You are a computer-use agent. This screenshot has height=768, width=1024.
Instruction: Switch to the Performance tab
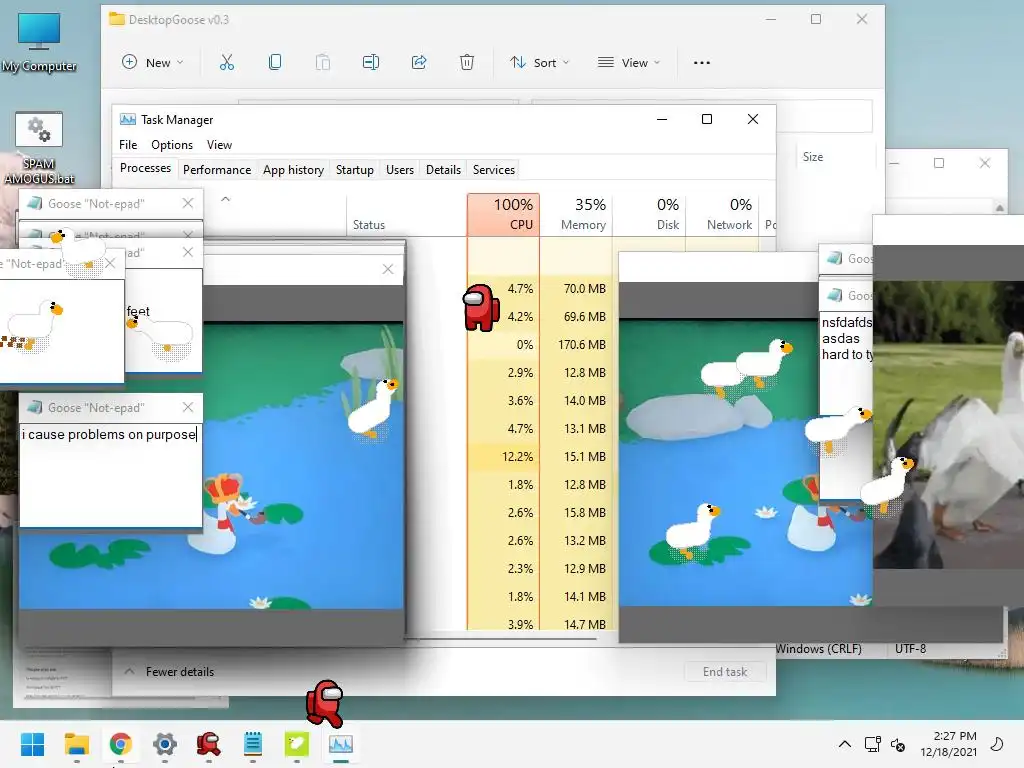click(217, 170)
